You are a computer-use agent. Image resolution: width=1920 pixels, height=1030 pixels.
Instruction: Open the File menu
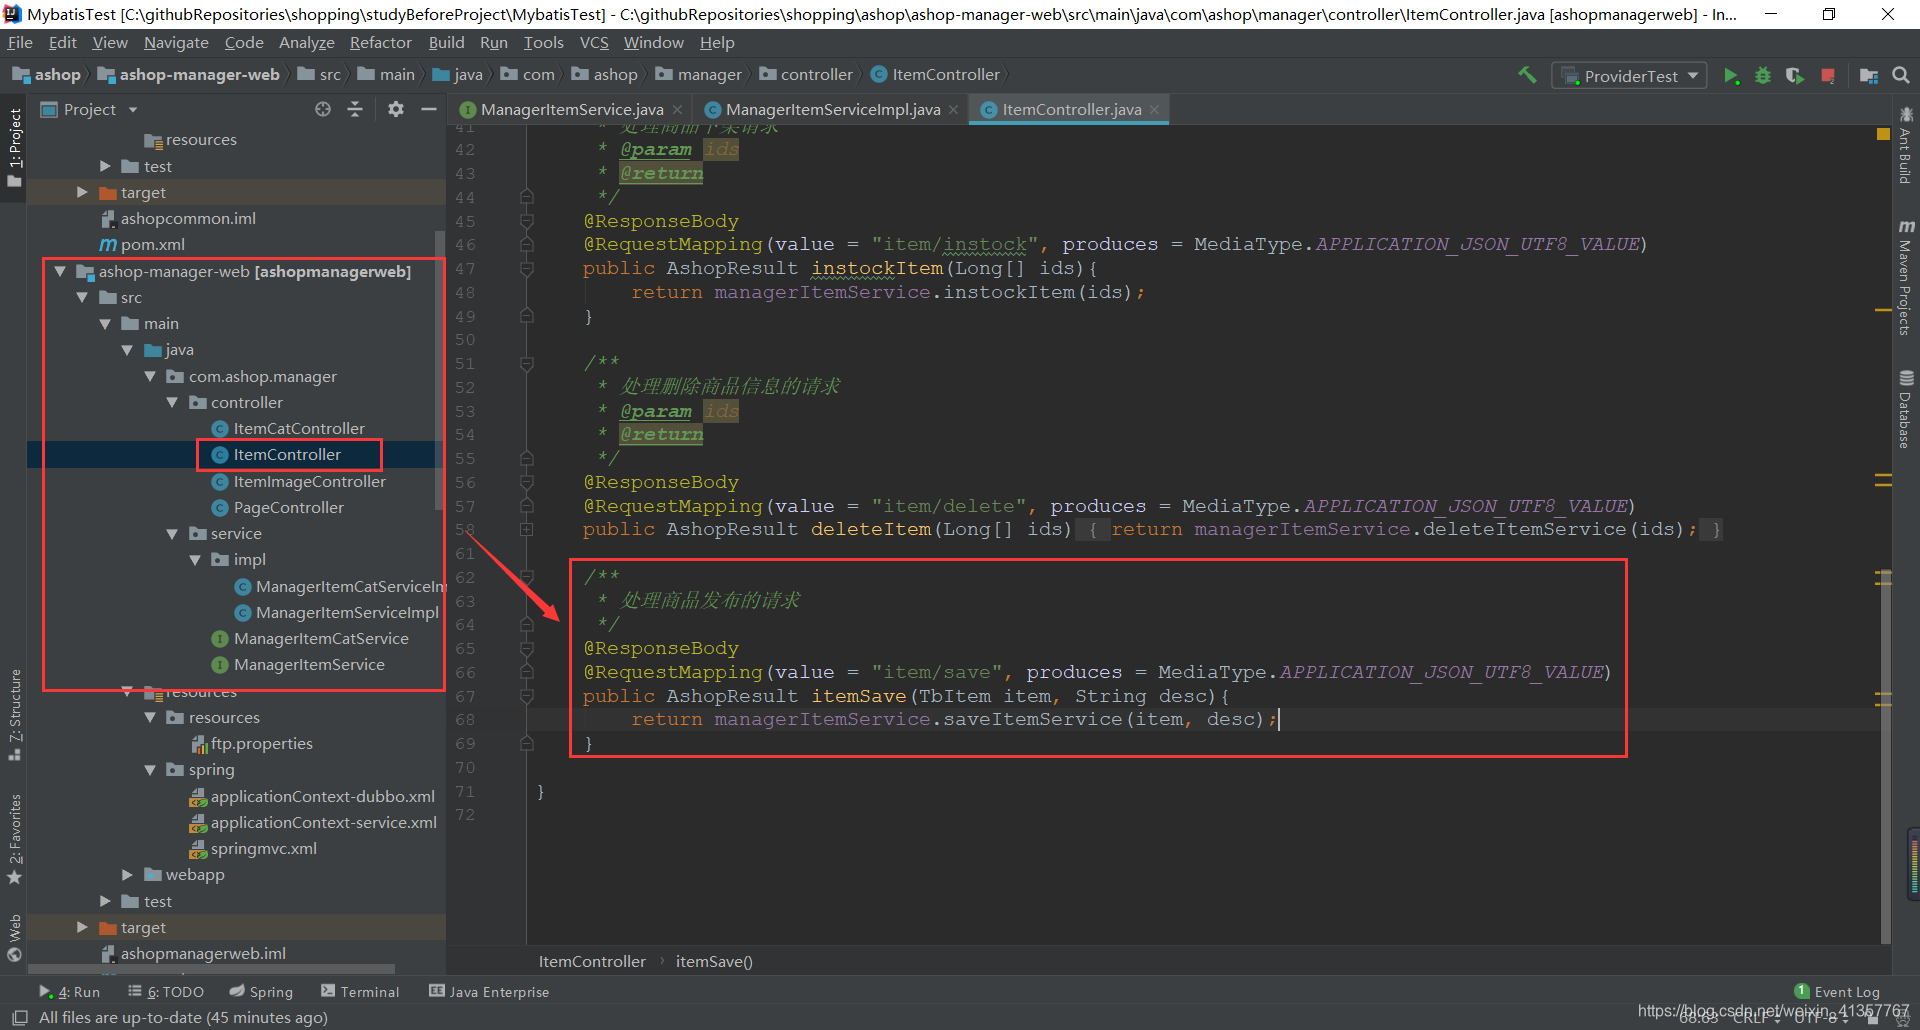(20, 43)
